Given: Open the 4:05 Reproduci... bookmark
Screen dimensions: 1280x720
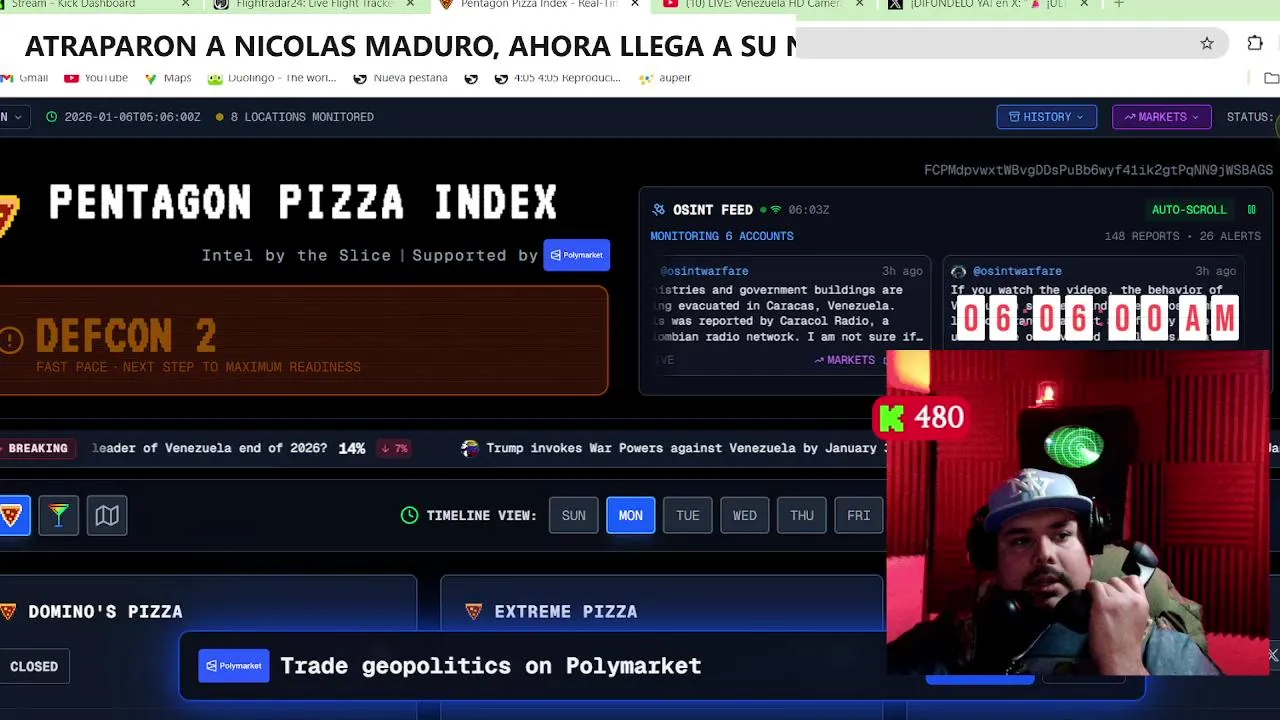Looking at the screenshot, I should 557,78.
